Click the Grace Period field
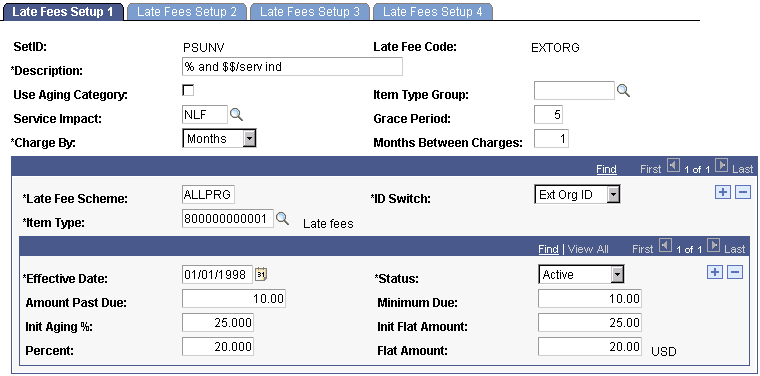 [548, 115]
